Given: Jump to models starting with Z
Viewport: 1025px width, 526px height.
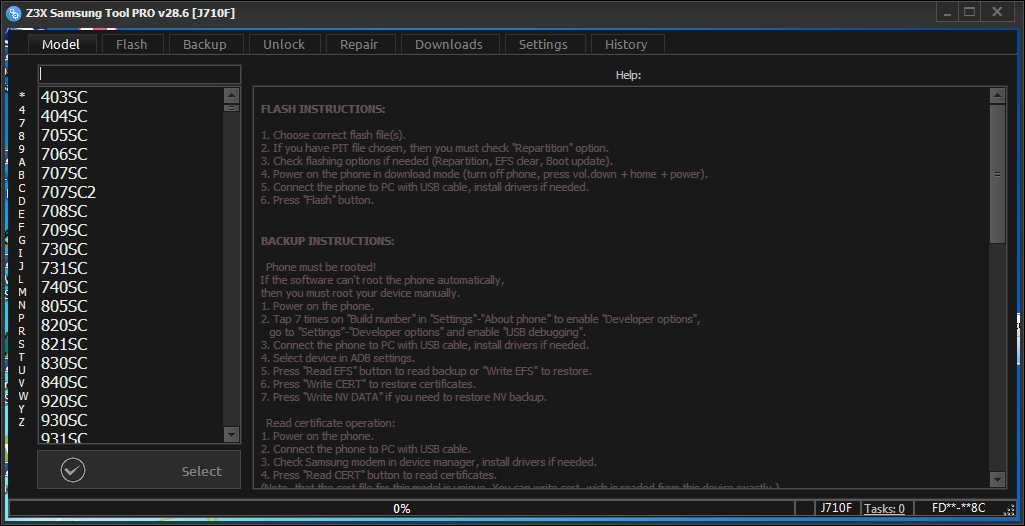Looking at the screenshot, I should coord(22,422).
